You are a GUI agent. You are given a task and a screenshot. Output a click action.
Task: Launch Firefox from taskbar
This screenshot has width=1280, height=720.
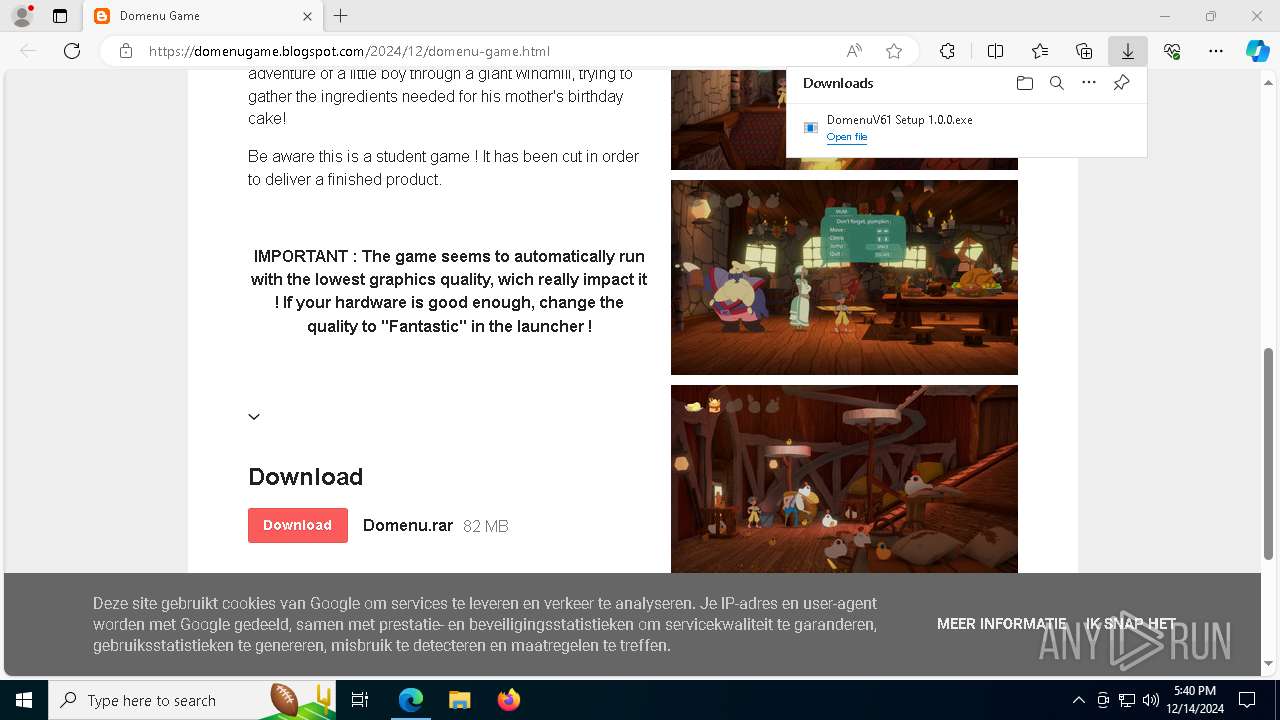[x=509, y=700]
